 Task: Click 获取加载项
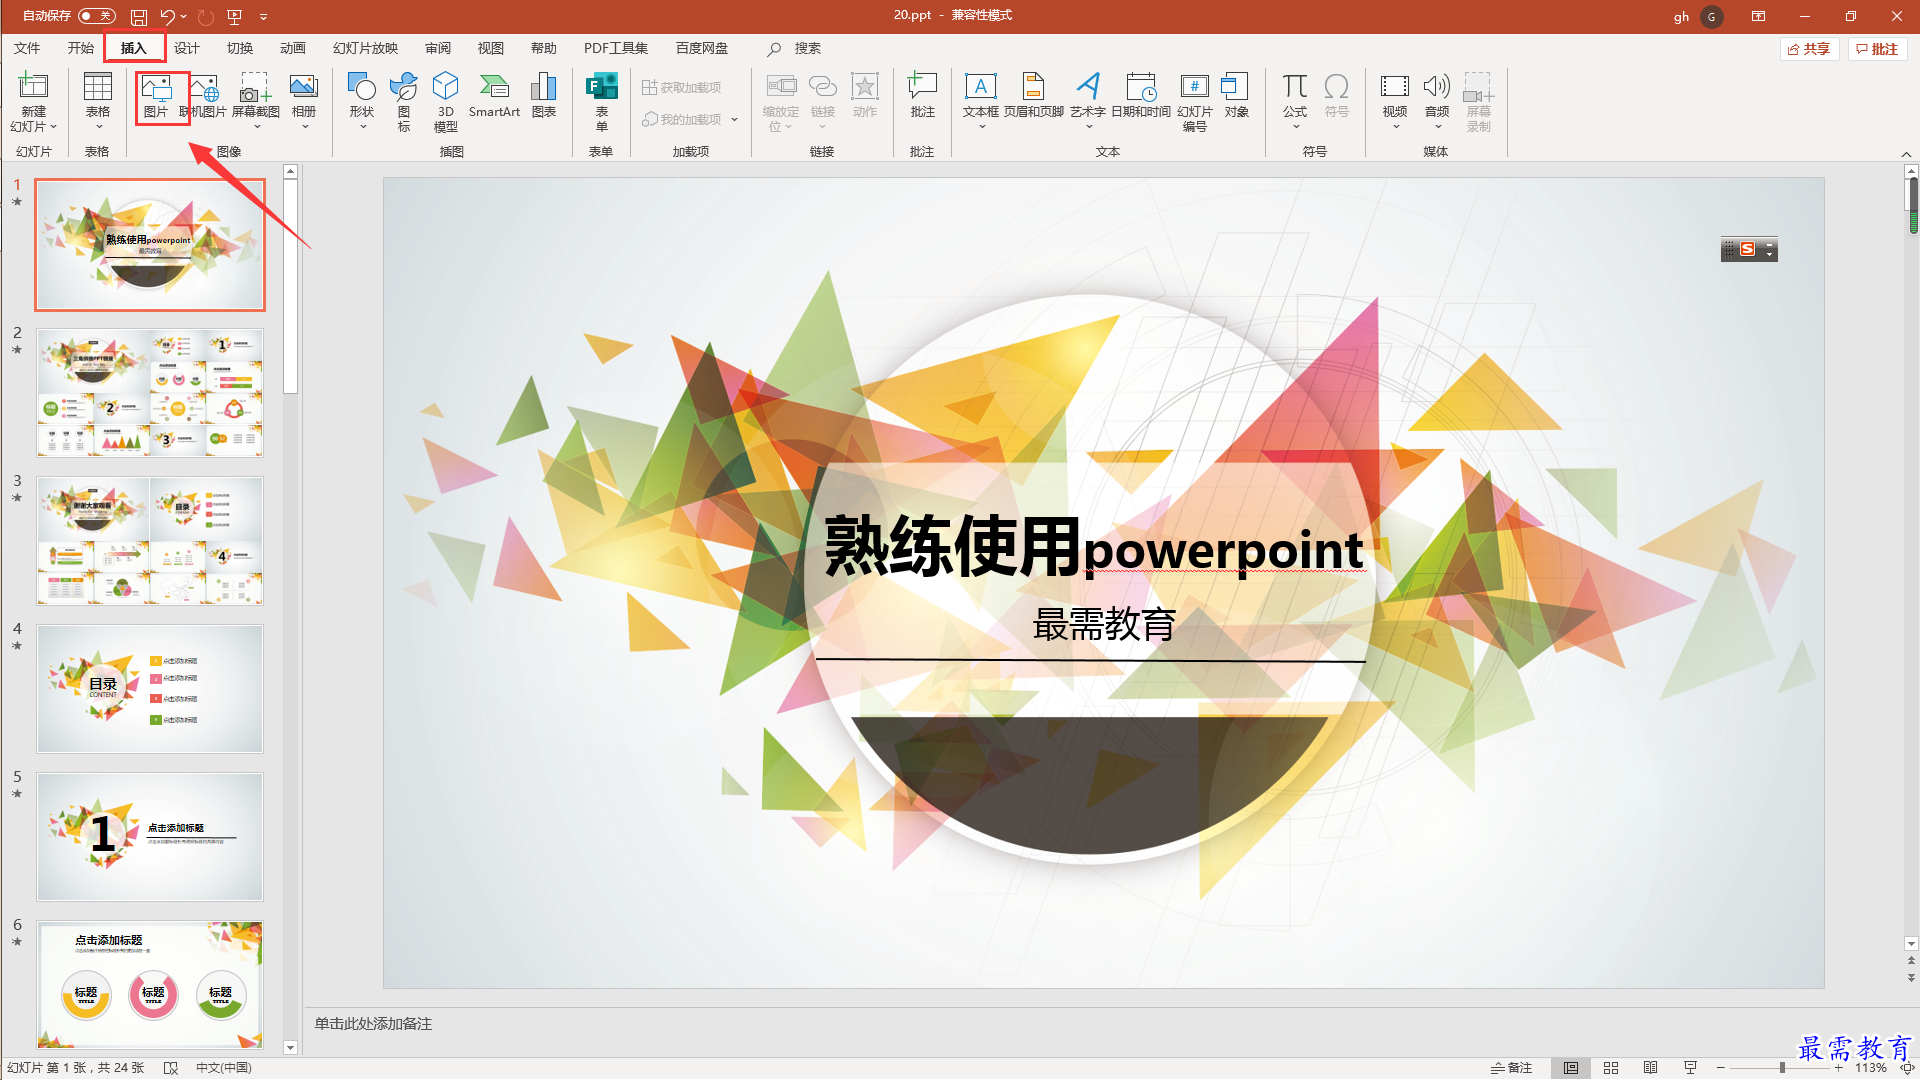tap(682, 88)
